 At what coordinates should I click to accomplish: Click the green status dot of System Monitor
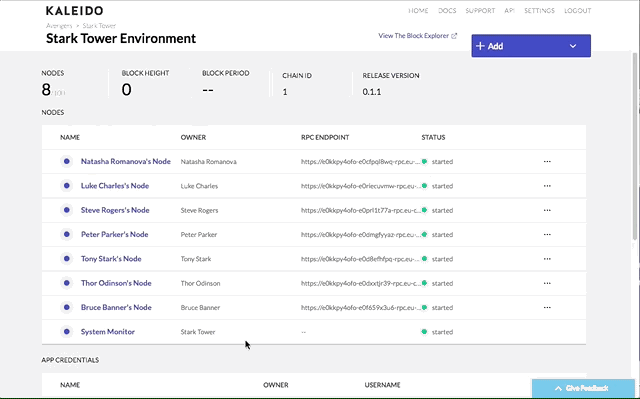(424, 332)
